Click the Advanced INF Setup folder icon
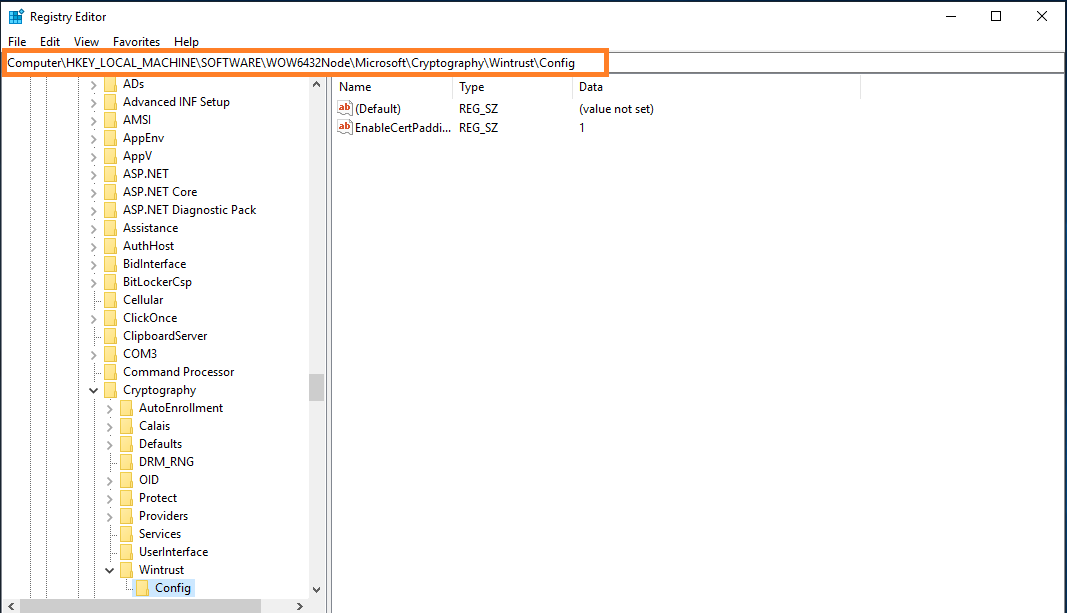The image size is (1067, 613). click(x=110, y=102)
